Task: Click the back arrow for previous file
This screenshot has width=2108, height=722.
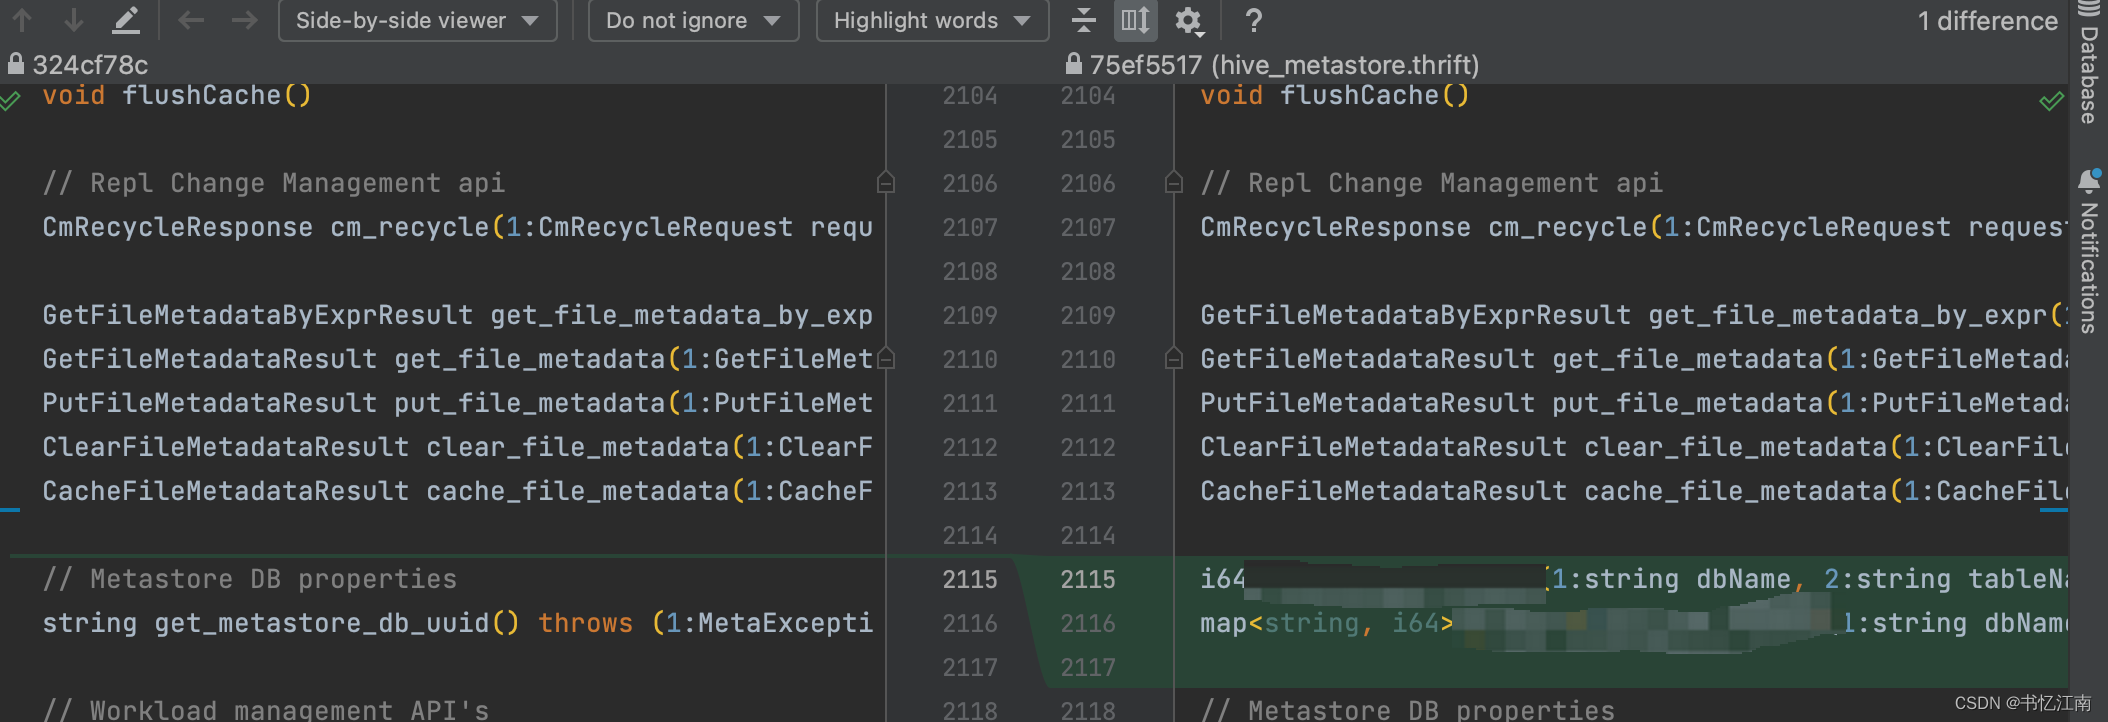Action: [x=191, y=19]
